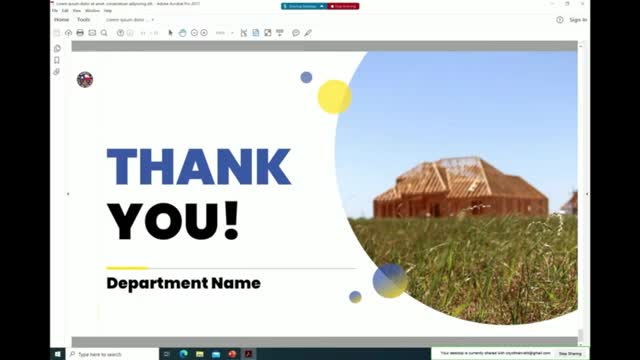Click the zoom percentage field
The image size is (640, 360).
[220, 33]
